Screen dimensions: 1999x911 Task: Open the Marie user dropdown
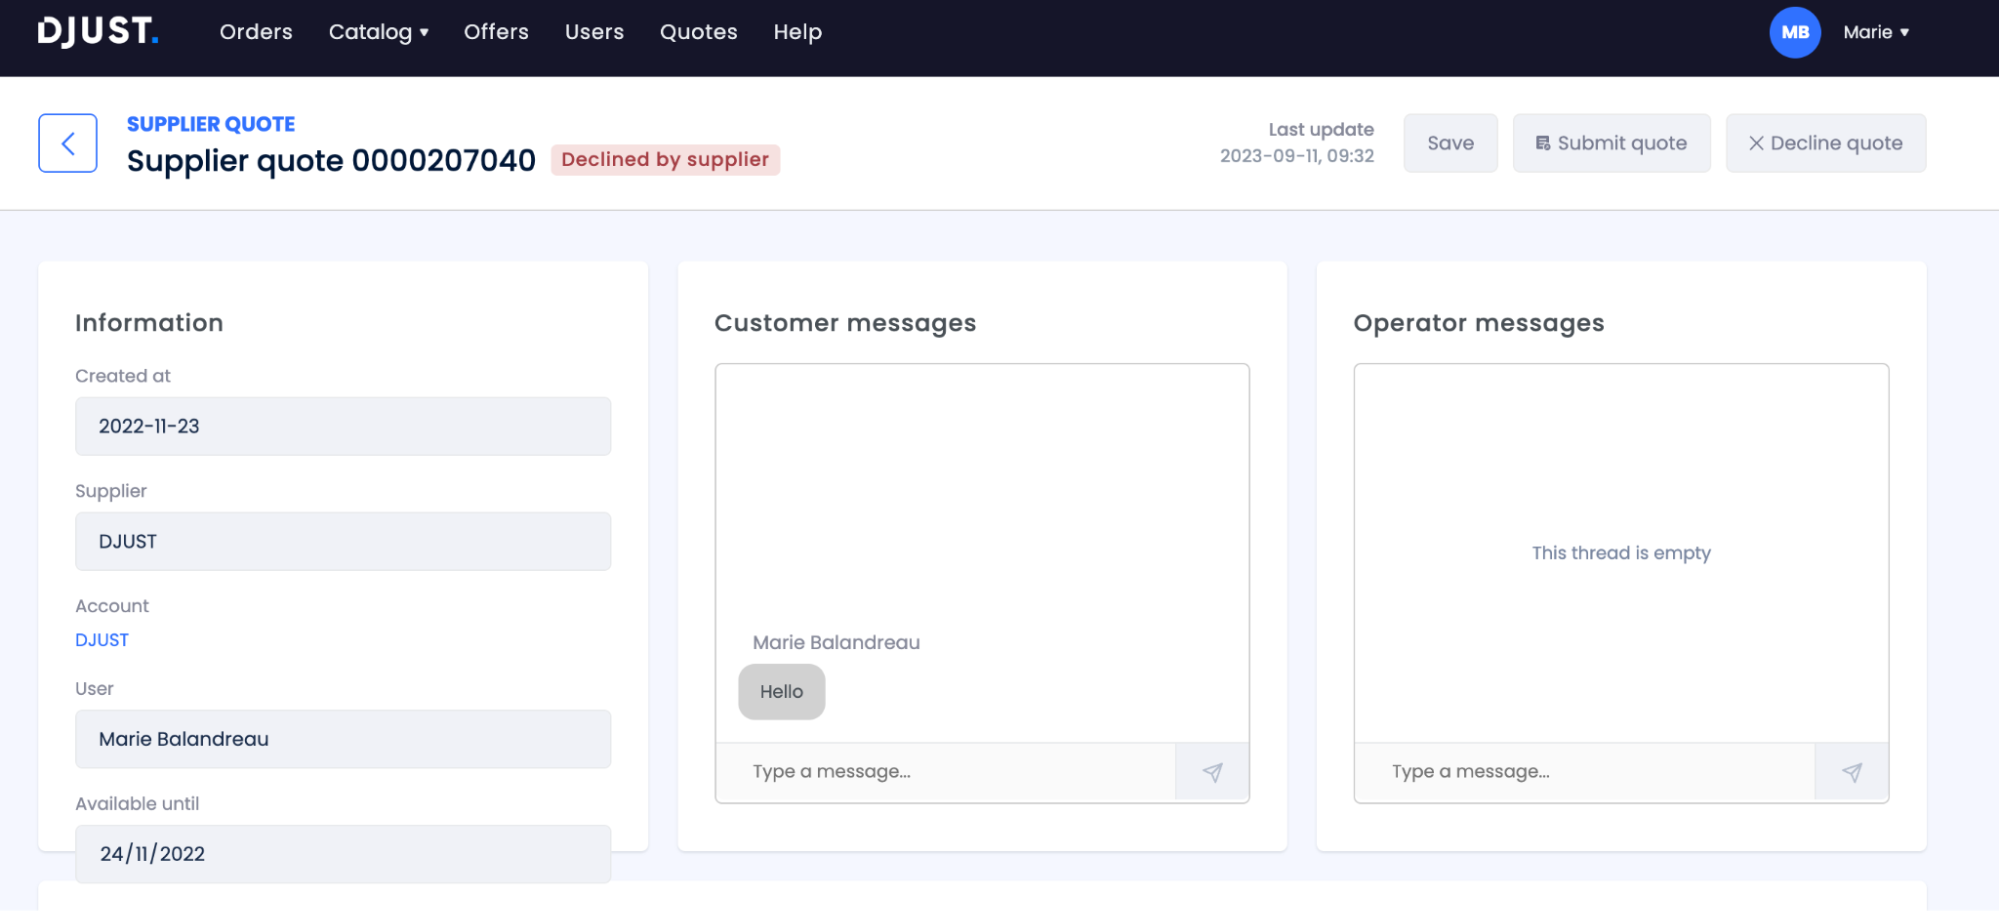(1876, 32)
